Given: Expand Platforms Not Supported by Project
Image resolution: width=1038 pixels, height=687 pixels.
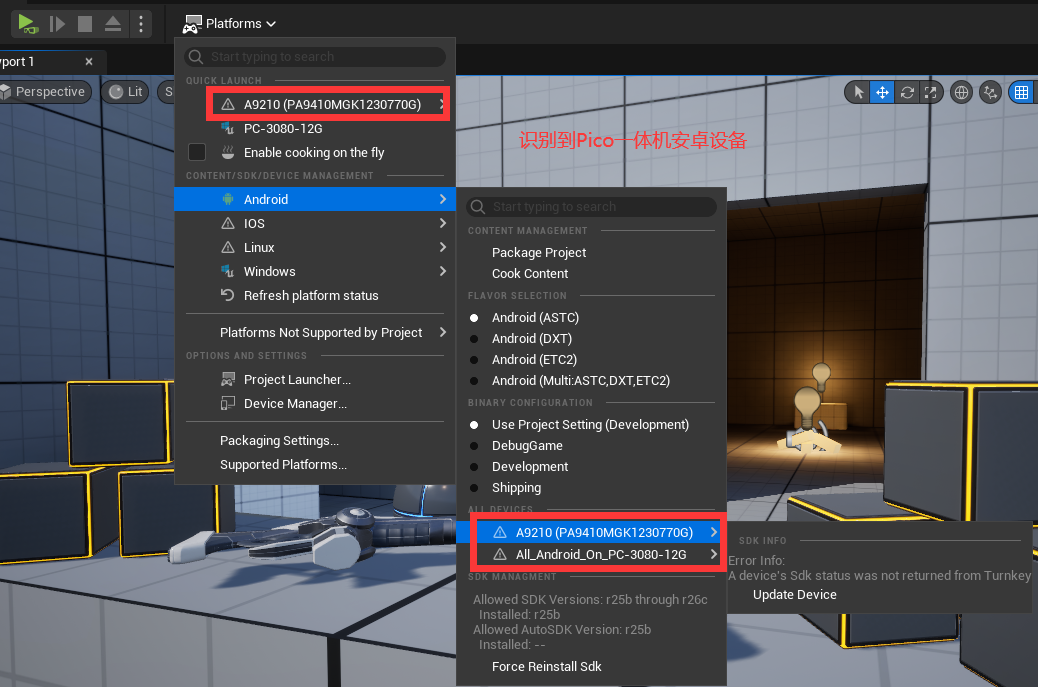Looking at the screenshot, I should tap(314, 332).
